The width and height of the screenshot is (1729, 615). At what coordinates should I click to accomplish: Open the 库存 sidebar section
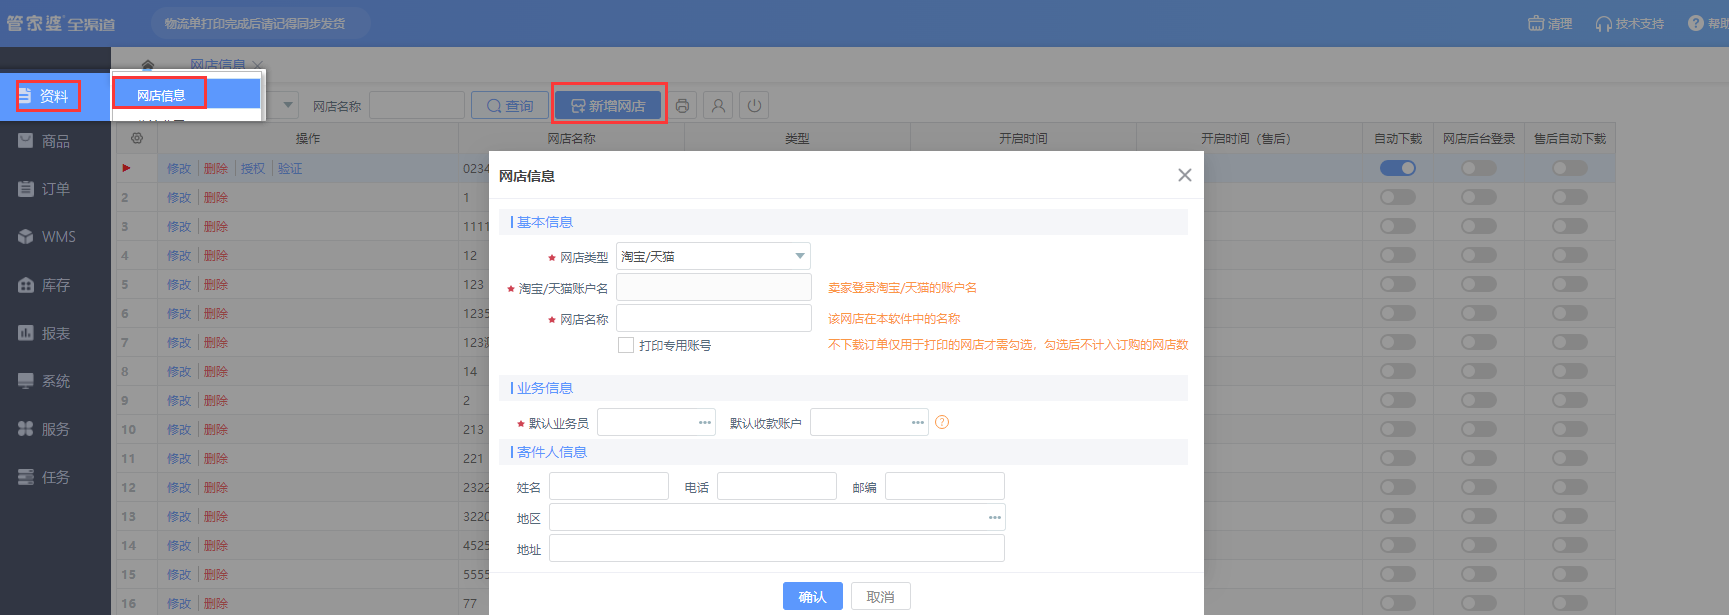44,285
